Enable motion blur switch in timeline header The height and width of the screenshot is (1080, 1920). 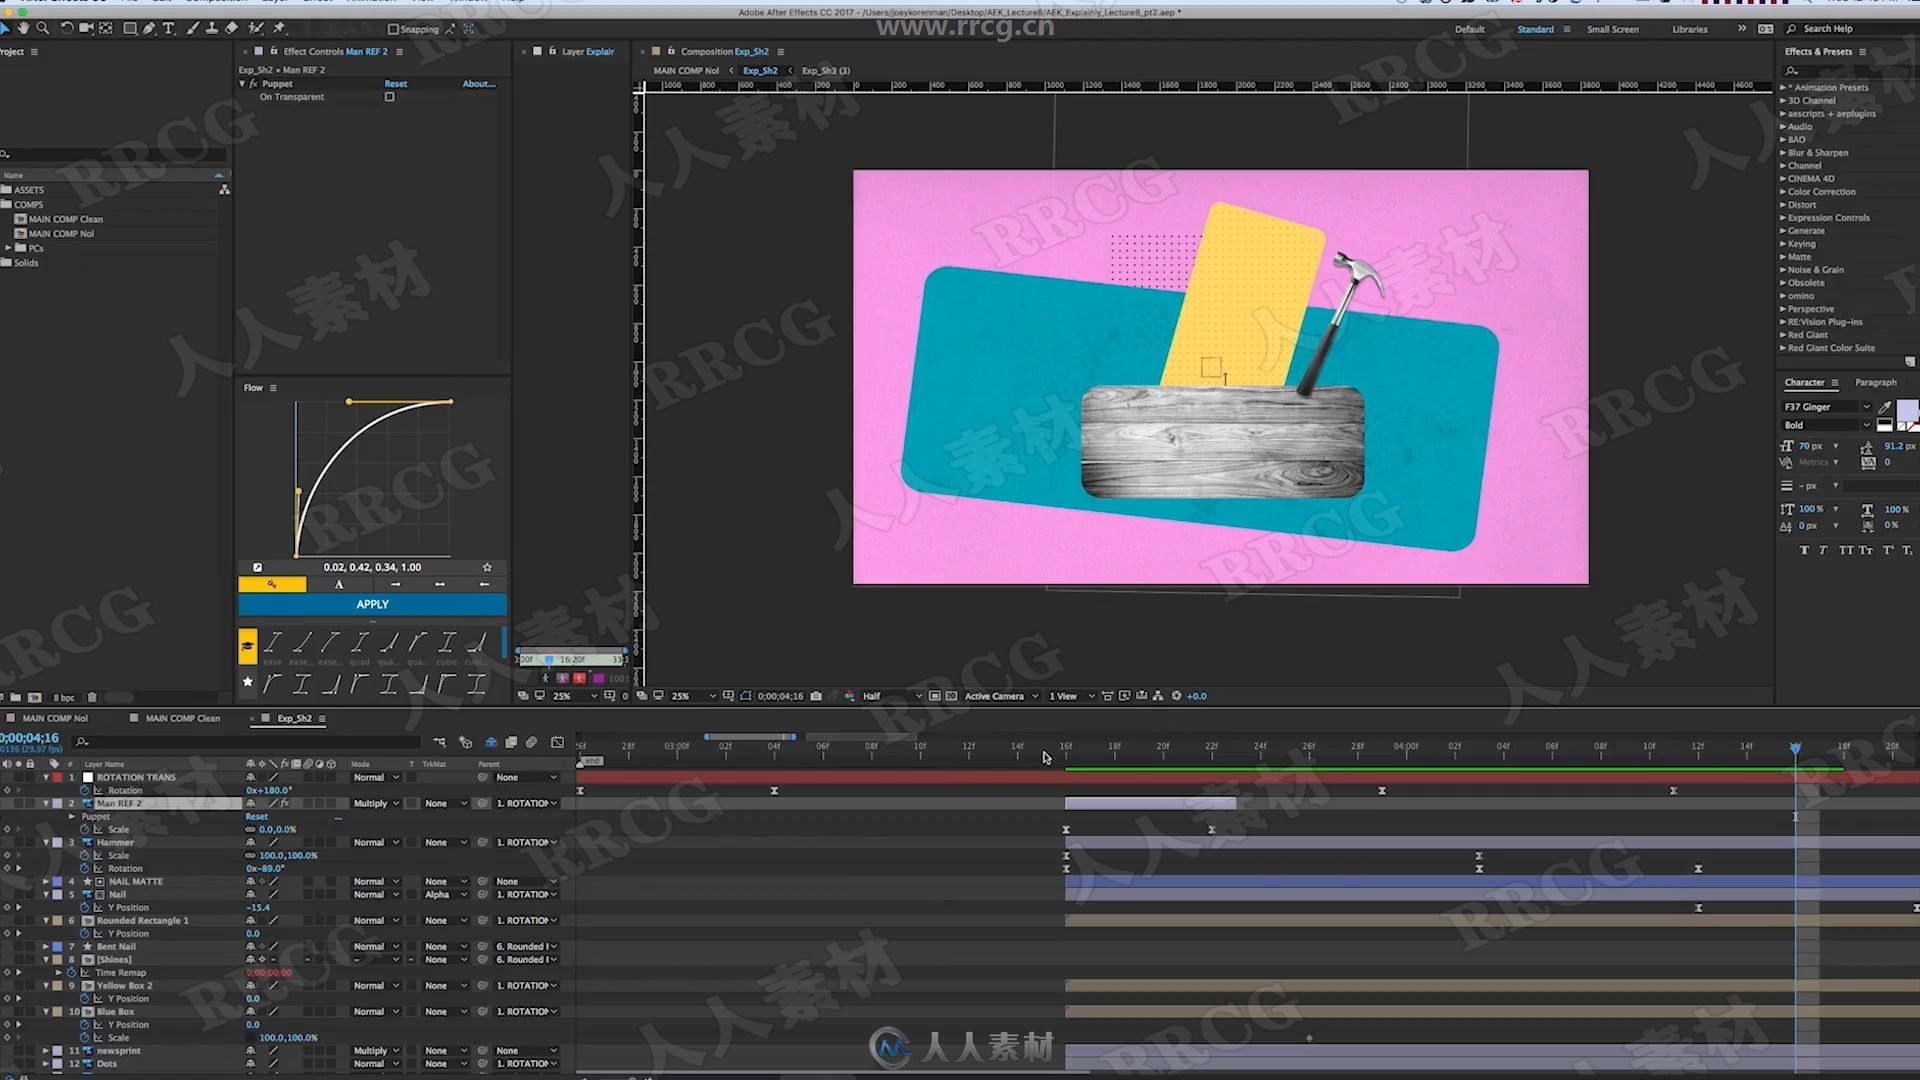[x=532, y=742]
